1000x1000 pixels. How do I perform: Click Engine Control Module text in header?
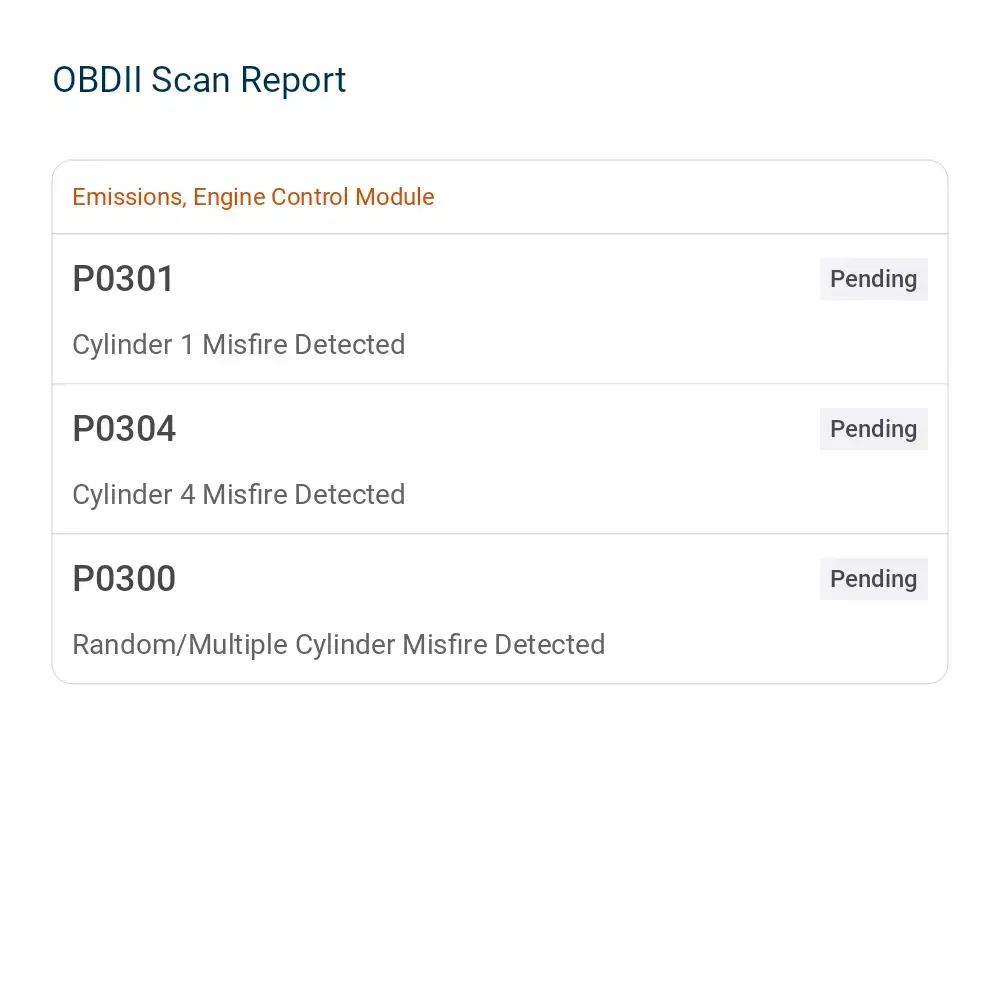click(x=314, y=197)
